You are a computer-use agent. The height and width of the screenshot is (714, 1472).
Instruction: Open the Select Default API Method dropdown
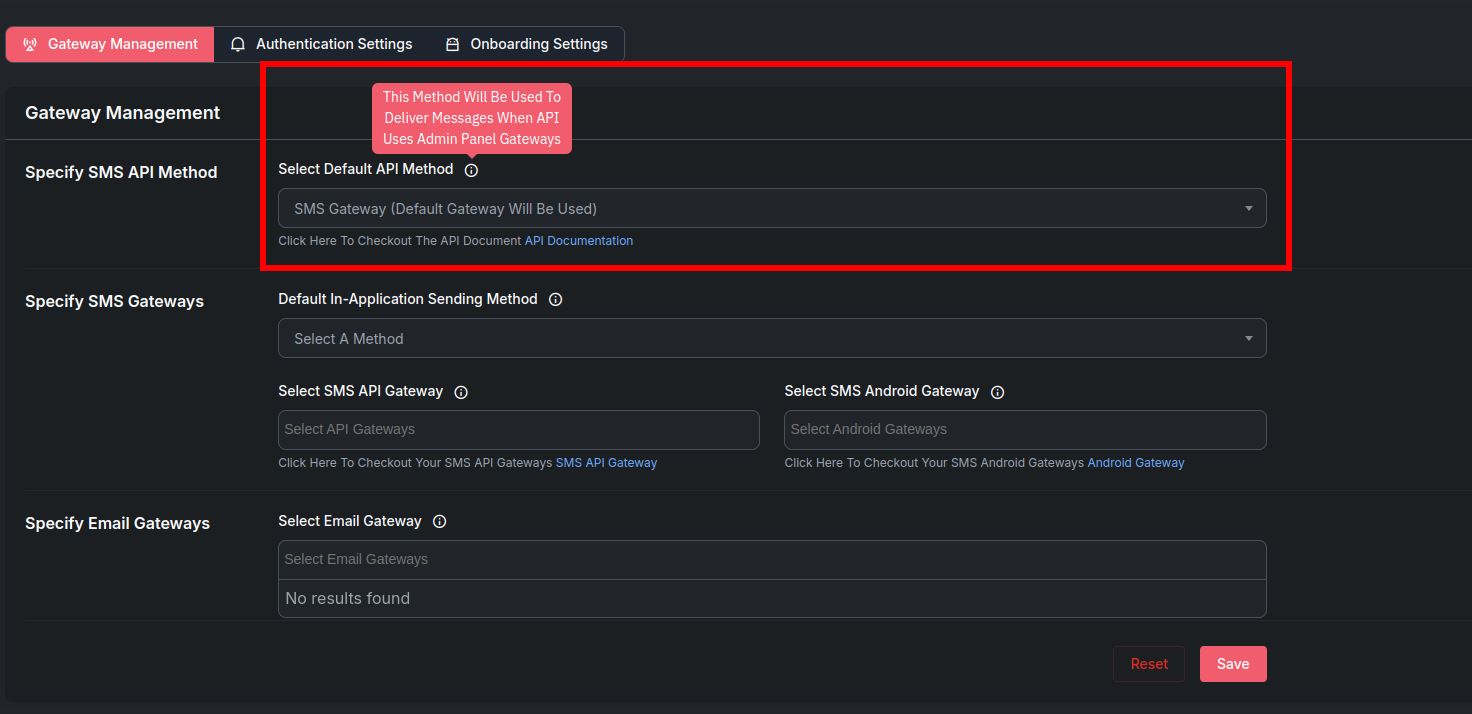(x=771, y=209)
